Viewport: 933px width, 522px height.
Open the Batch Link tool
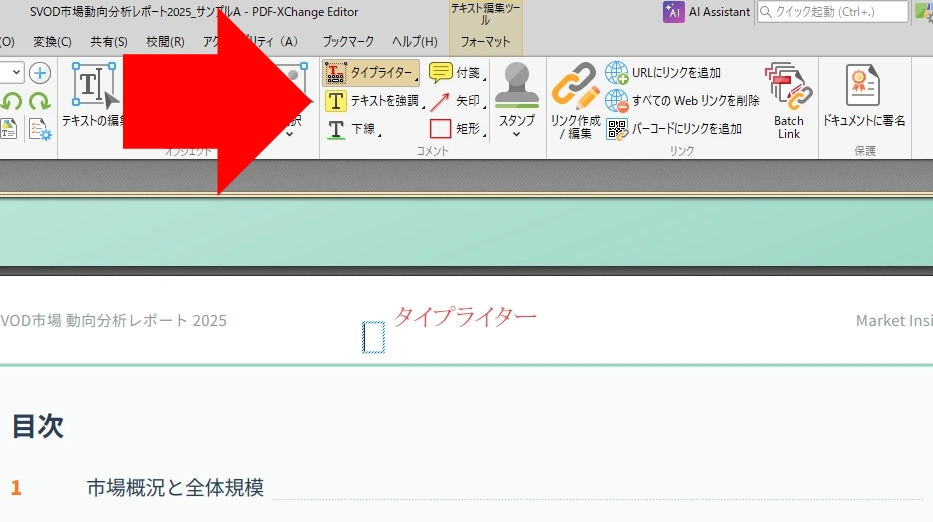(x=788, y=101)
